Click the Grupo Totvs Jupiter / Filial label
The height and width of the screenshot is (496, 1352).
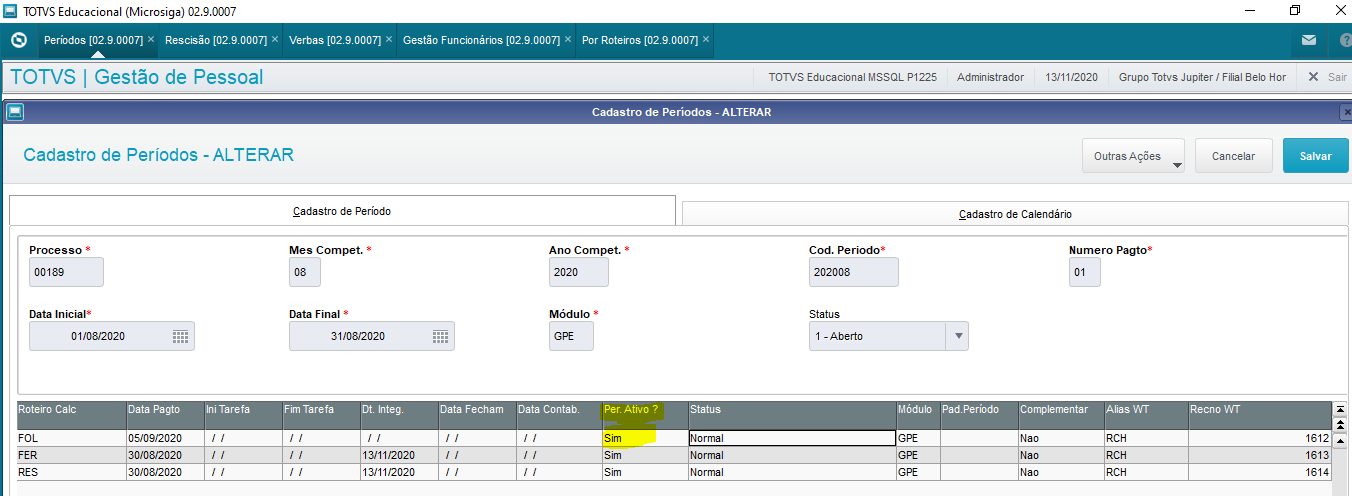(1202, 76)
